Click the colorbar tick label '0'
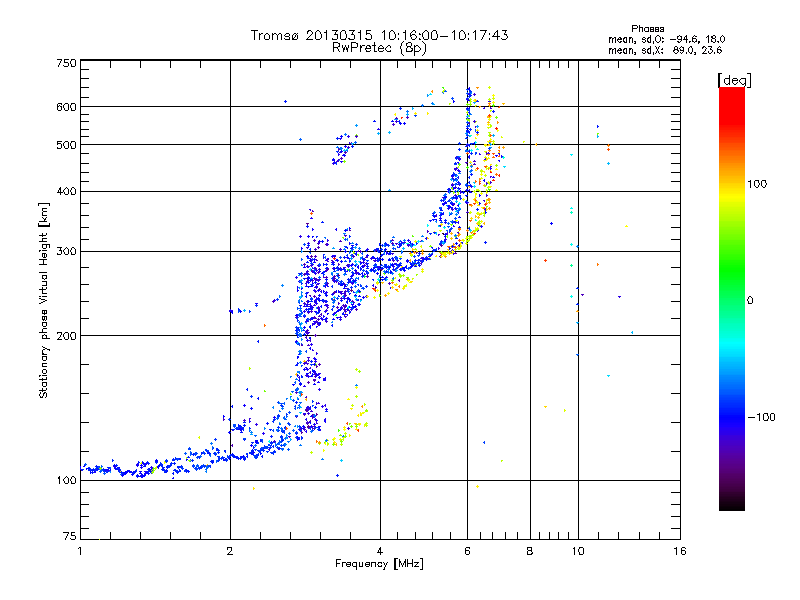This screenshot has height=600, width=800. coord(750,301)
